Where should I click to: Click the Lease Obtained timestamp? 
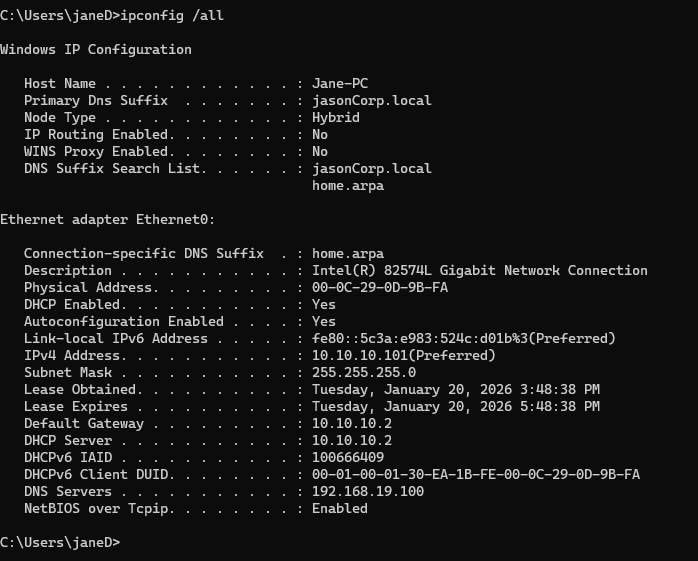coord(456,389)
